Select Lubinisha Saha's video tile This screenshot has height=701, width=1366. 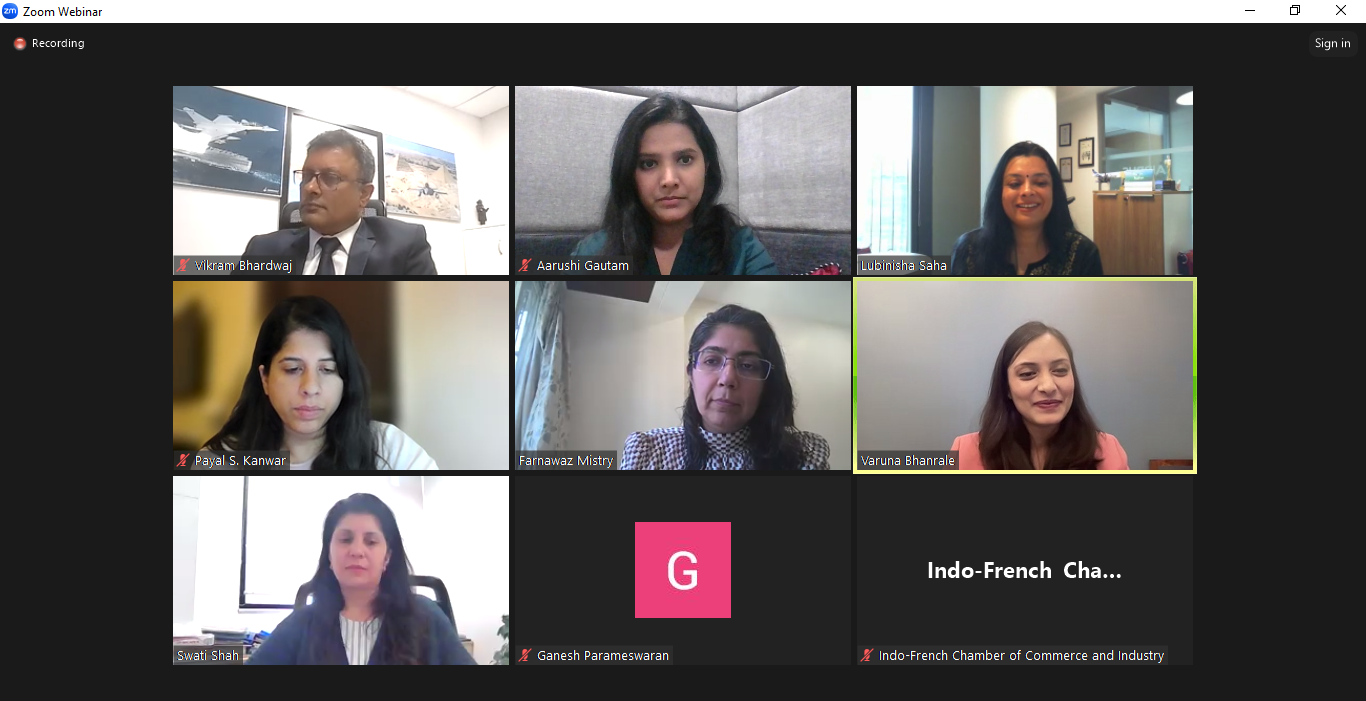tap(1025, 180)
